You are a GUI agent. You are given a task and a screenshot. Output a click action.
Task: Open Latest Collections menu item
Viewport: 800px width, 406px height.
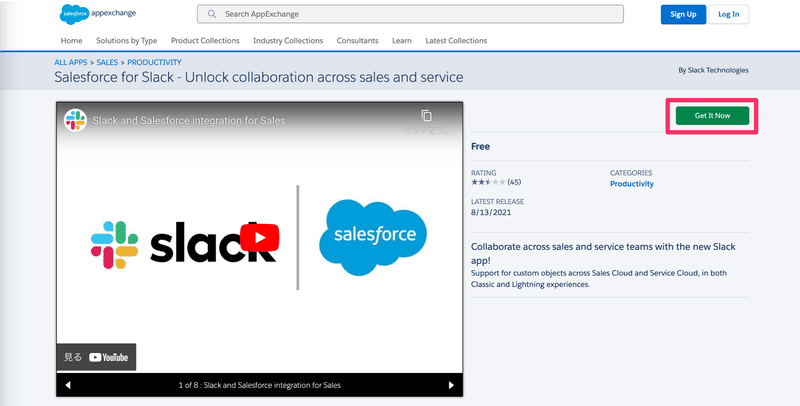(456, 41)
